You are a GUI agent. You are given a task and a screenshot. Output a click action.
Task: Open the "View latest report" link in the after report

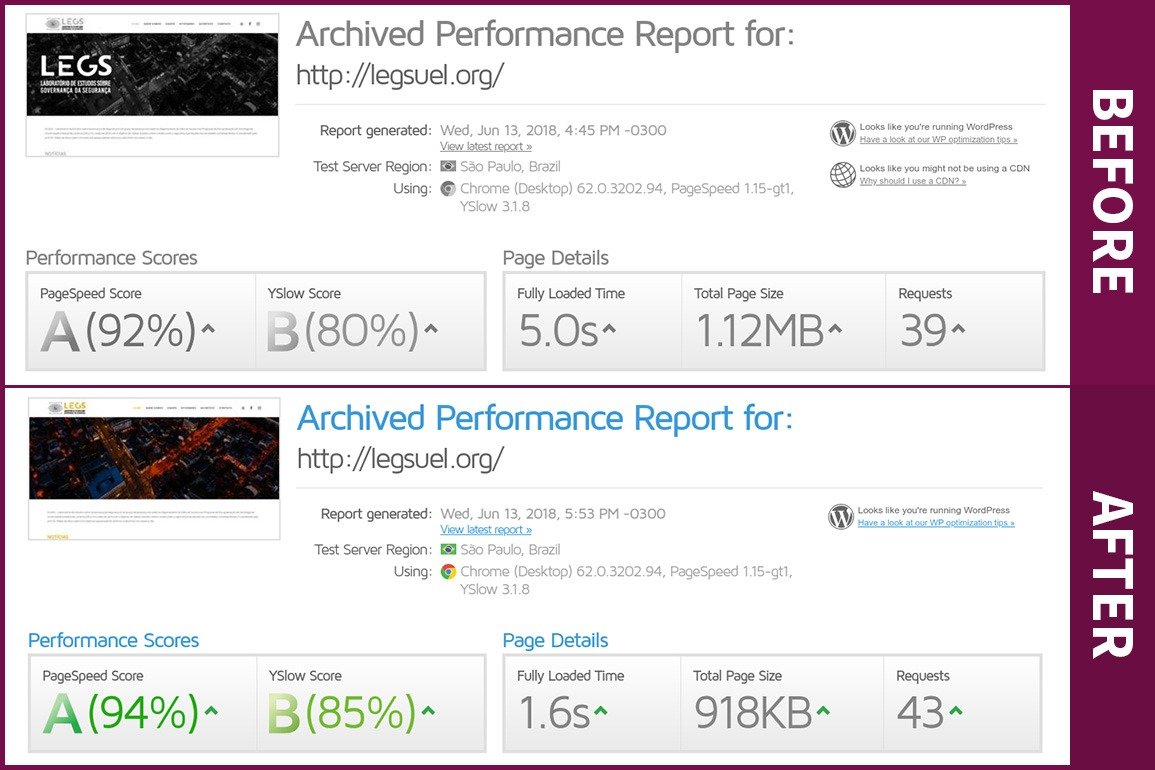click(x=486, y=530)
